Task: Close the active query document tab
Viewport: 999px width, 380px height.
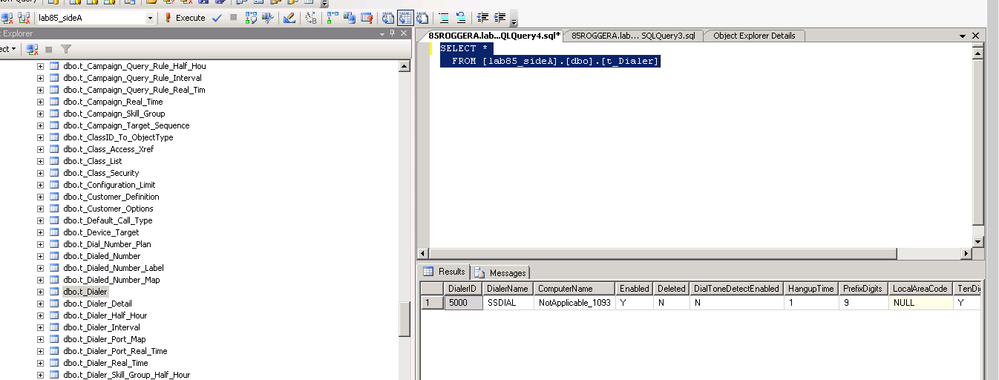Action: coord(975,36)
